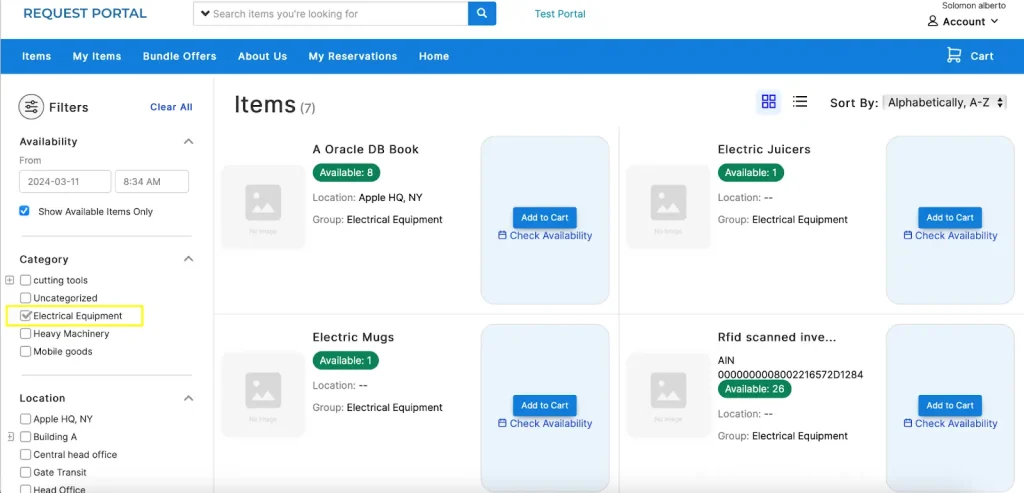This screenshot has height=493, width=1024.
Task: Switch to list view icon
Action: click(x=800, y=102)
